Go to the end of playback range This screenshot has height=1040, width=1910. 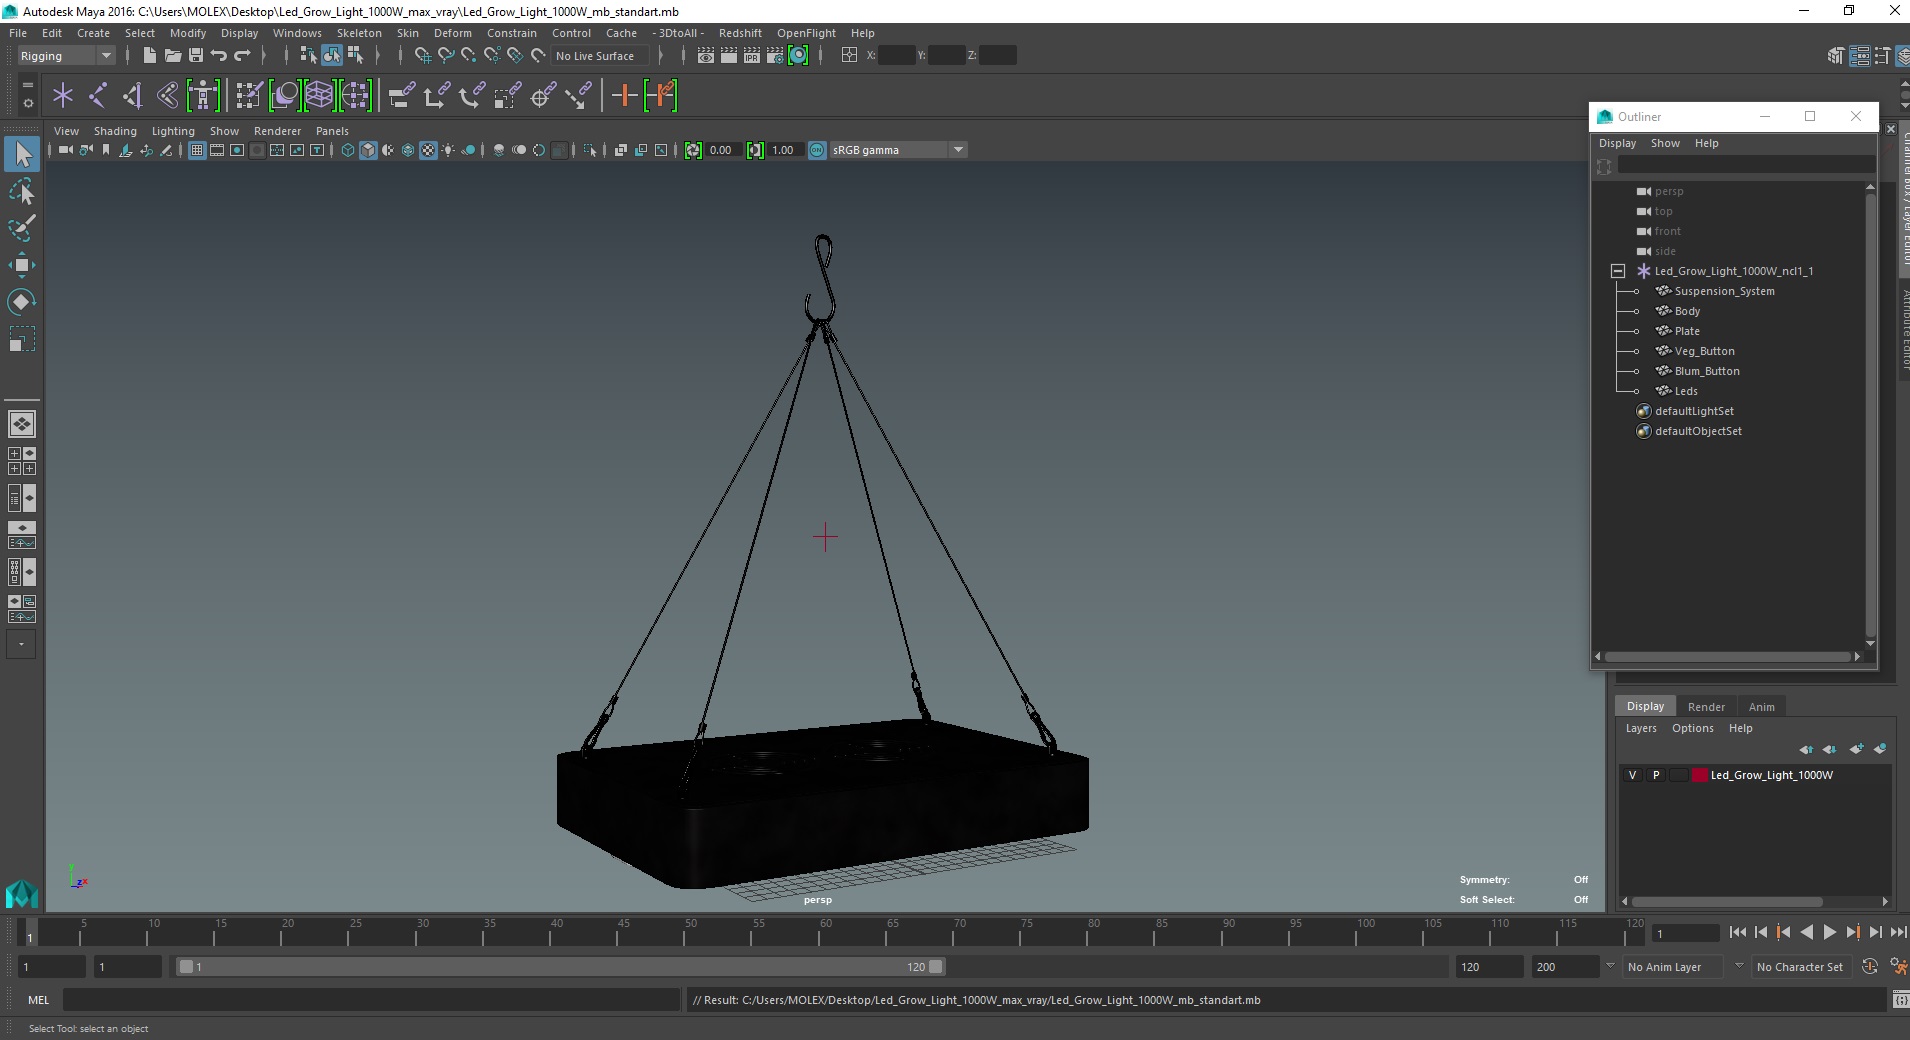tap(1898, 932)
